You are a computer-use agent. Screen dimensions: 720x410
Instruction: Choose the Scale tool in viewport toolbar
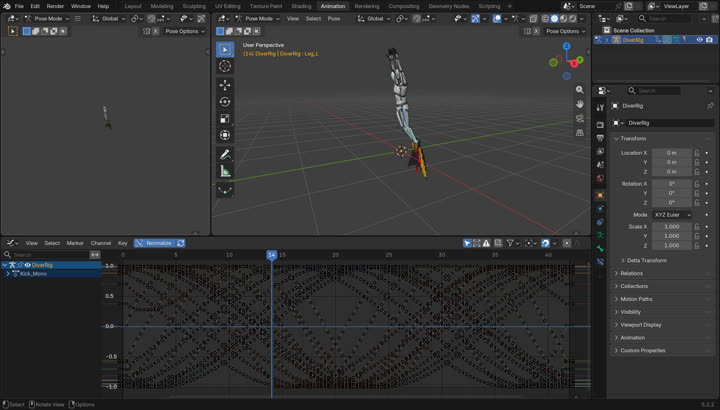point(225,118)
